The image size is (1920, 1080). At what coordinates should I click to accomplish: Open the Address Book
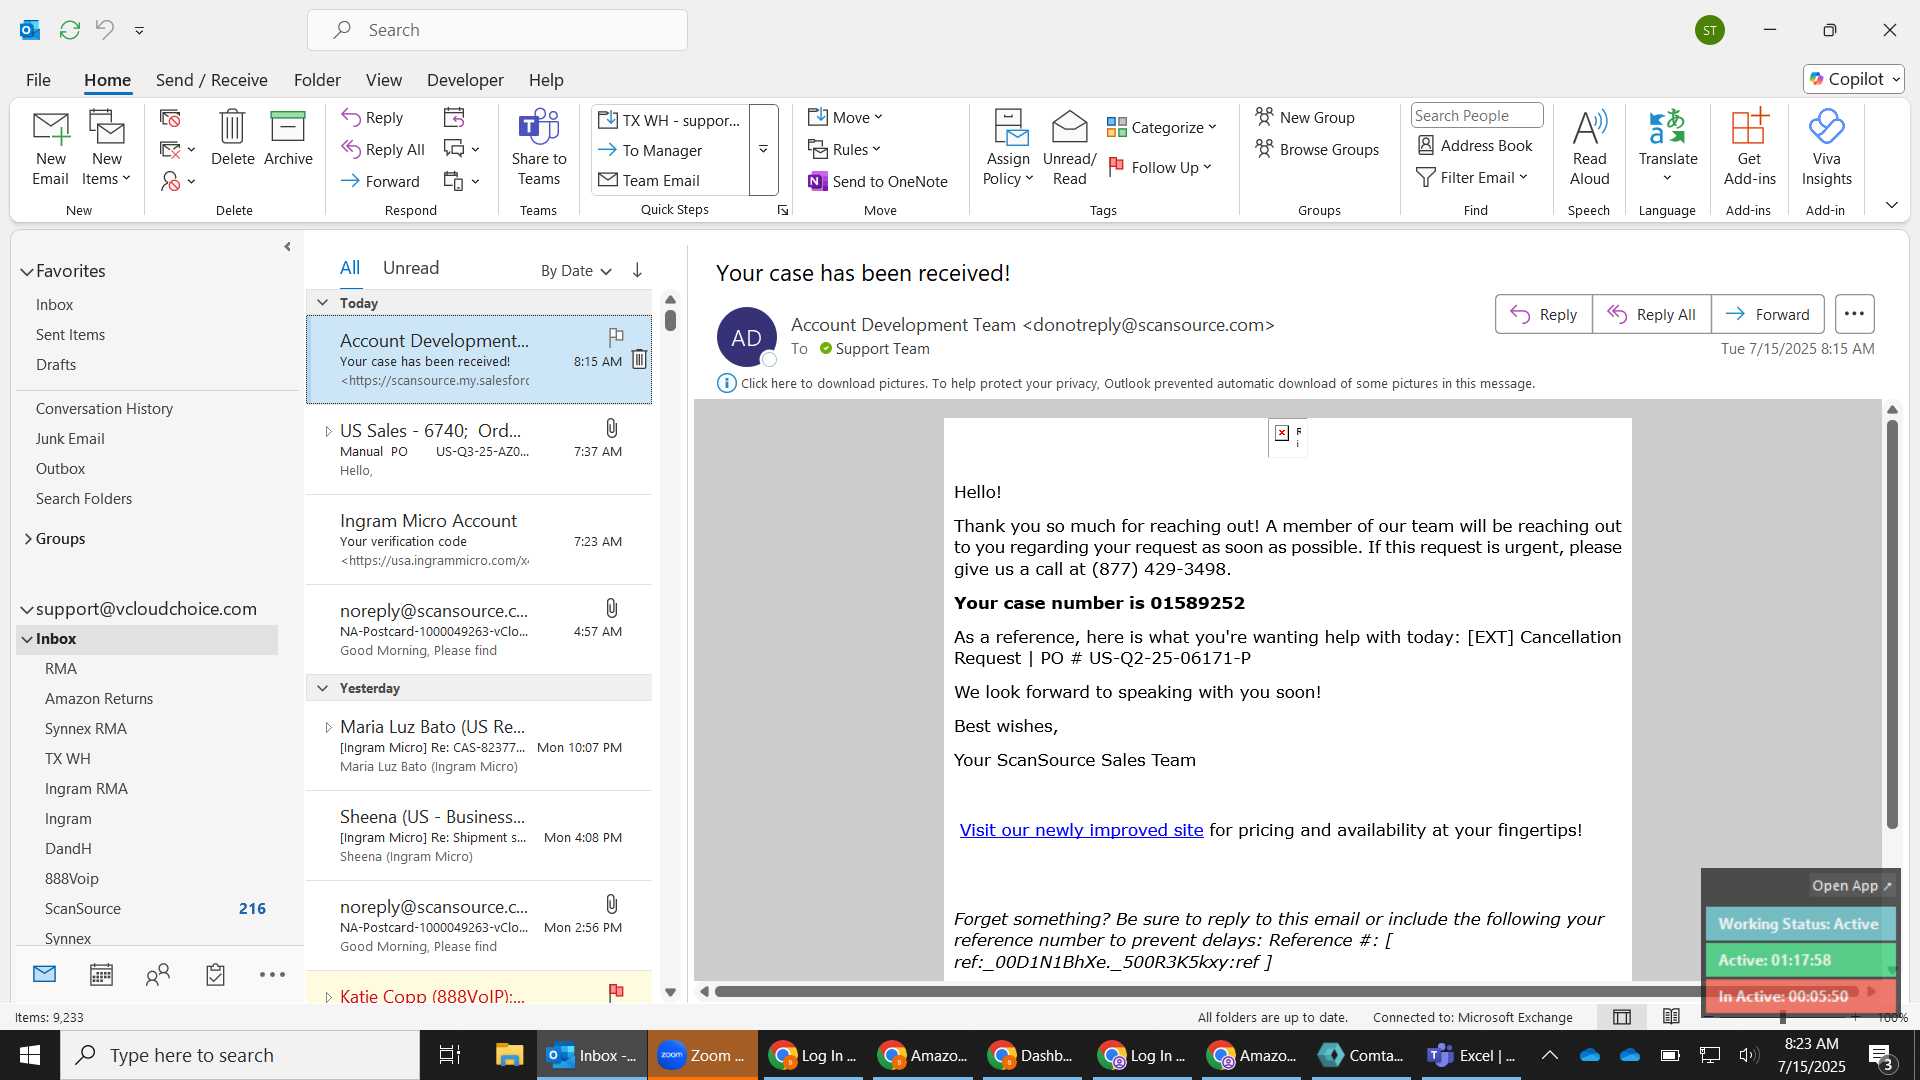(x=1475, y=145)
